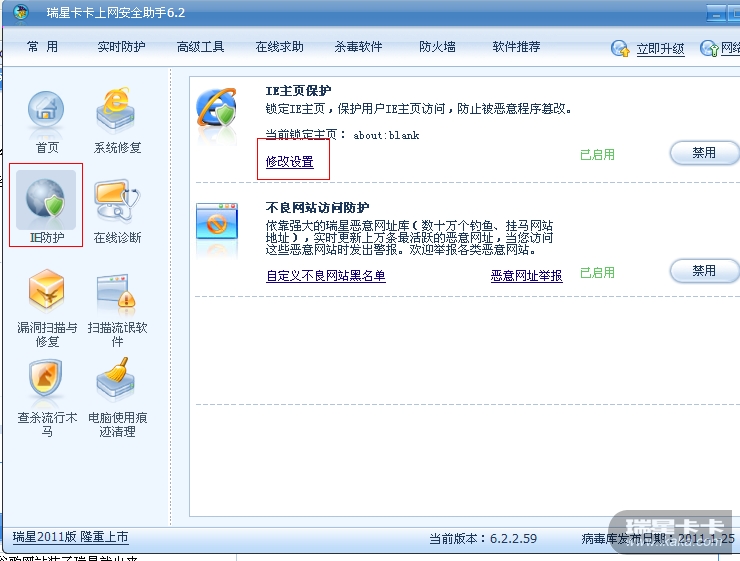This screenshot has height=561, width=740.
Task: Click the IE主页保护 IE shield icon
Action: point(217,108)
